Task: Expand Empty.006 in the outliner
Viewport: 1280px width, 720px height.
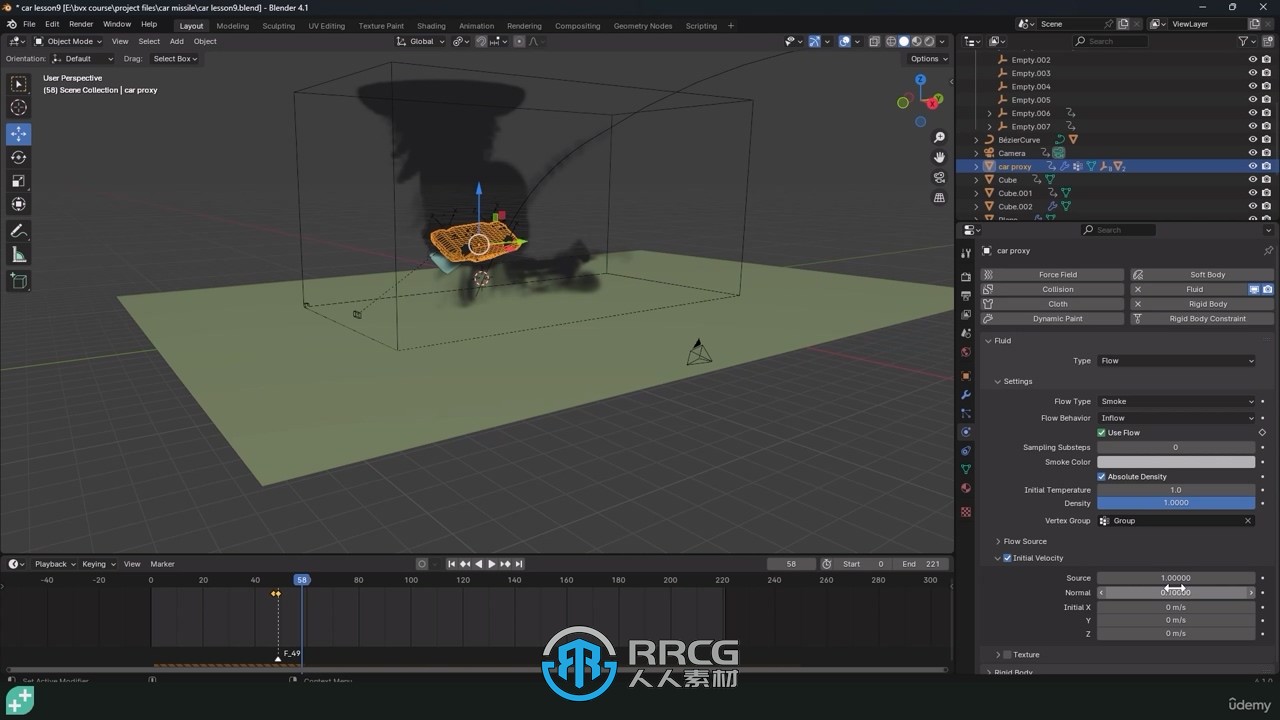Action: click(990, 113)
